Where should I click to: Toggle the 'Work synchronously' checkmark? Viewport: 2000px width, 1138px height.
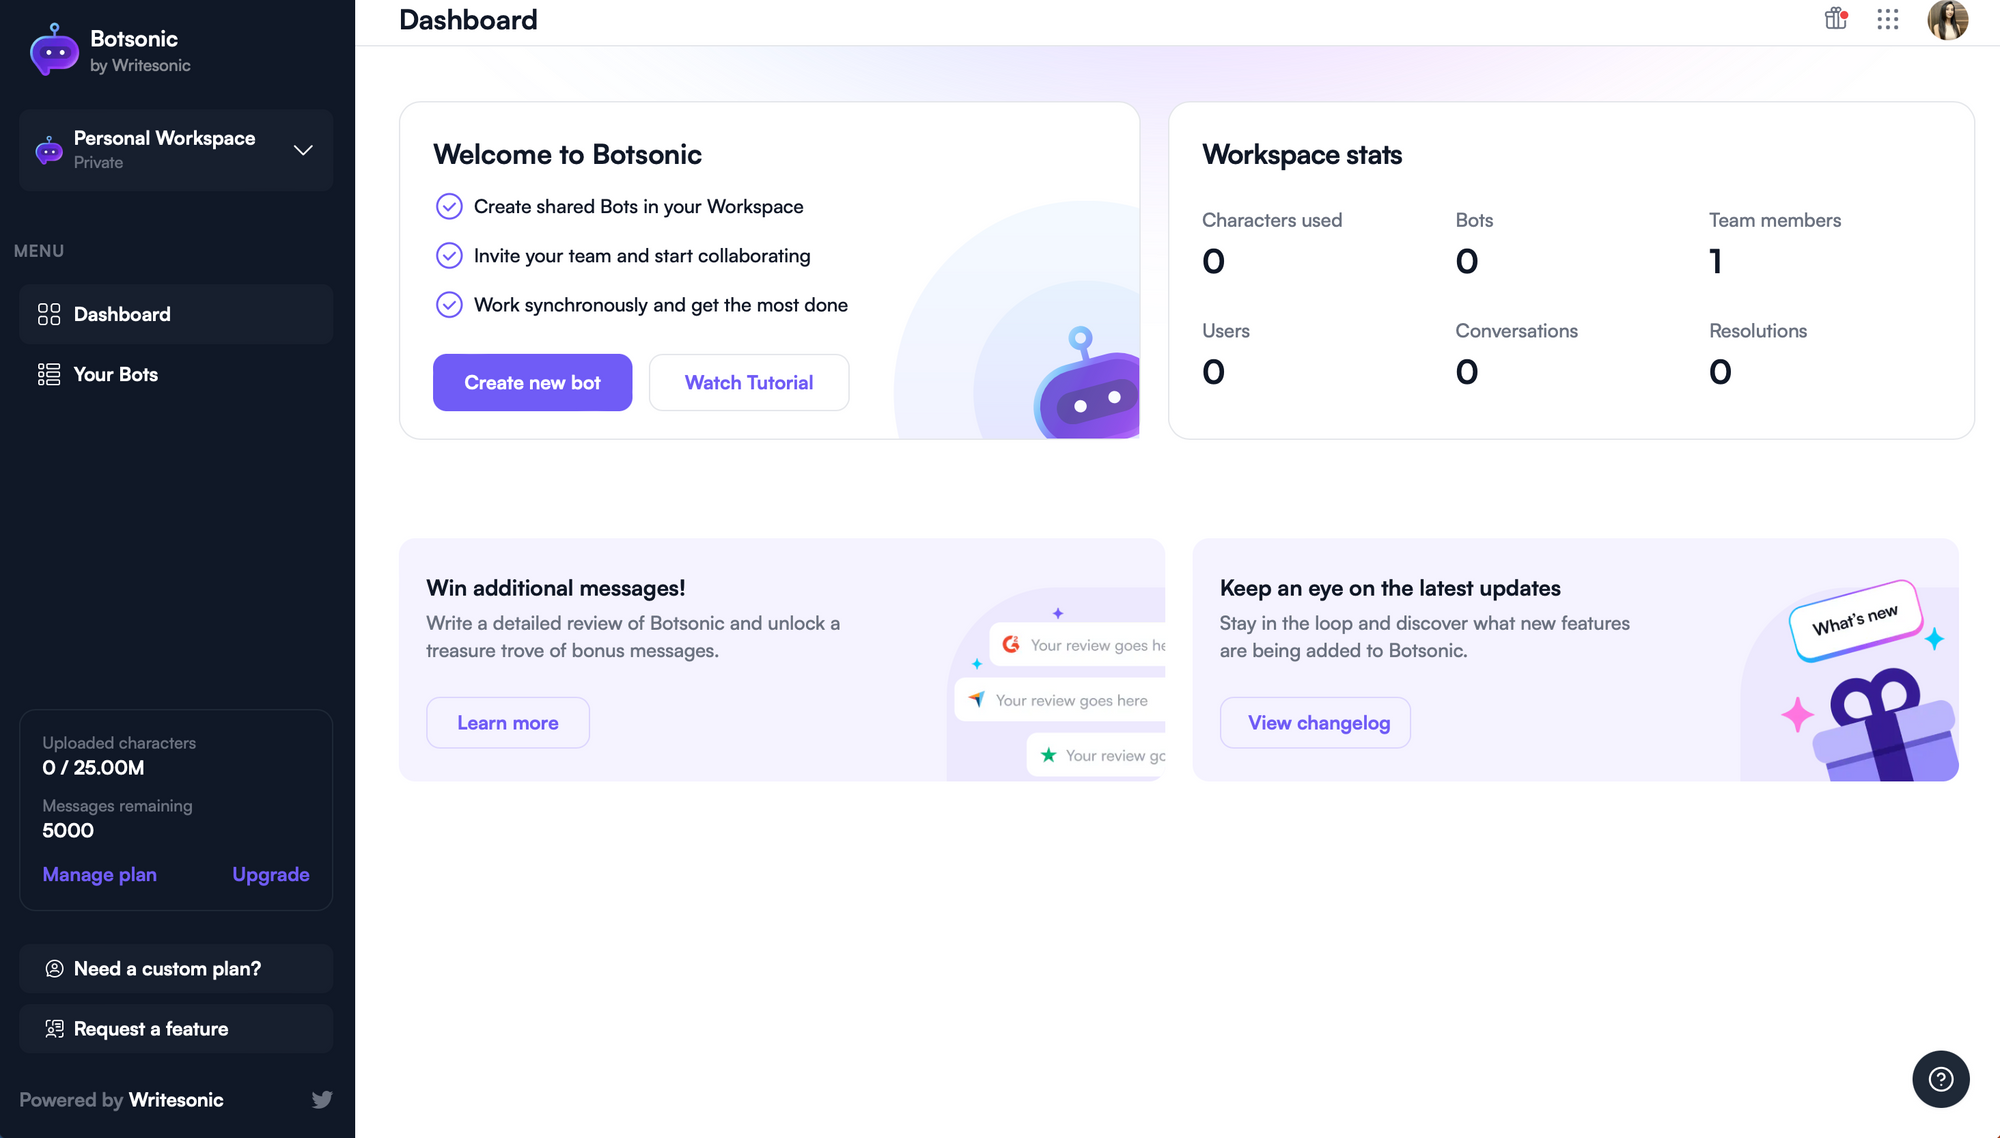point(449,304)
